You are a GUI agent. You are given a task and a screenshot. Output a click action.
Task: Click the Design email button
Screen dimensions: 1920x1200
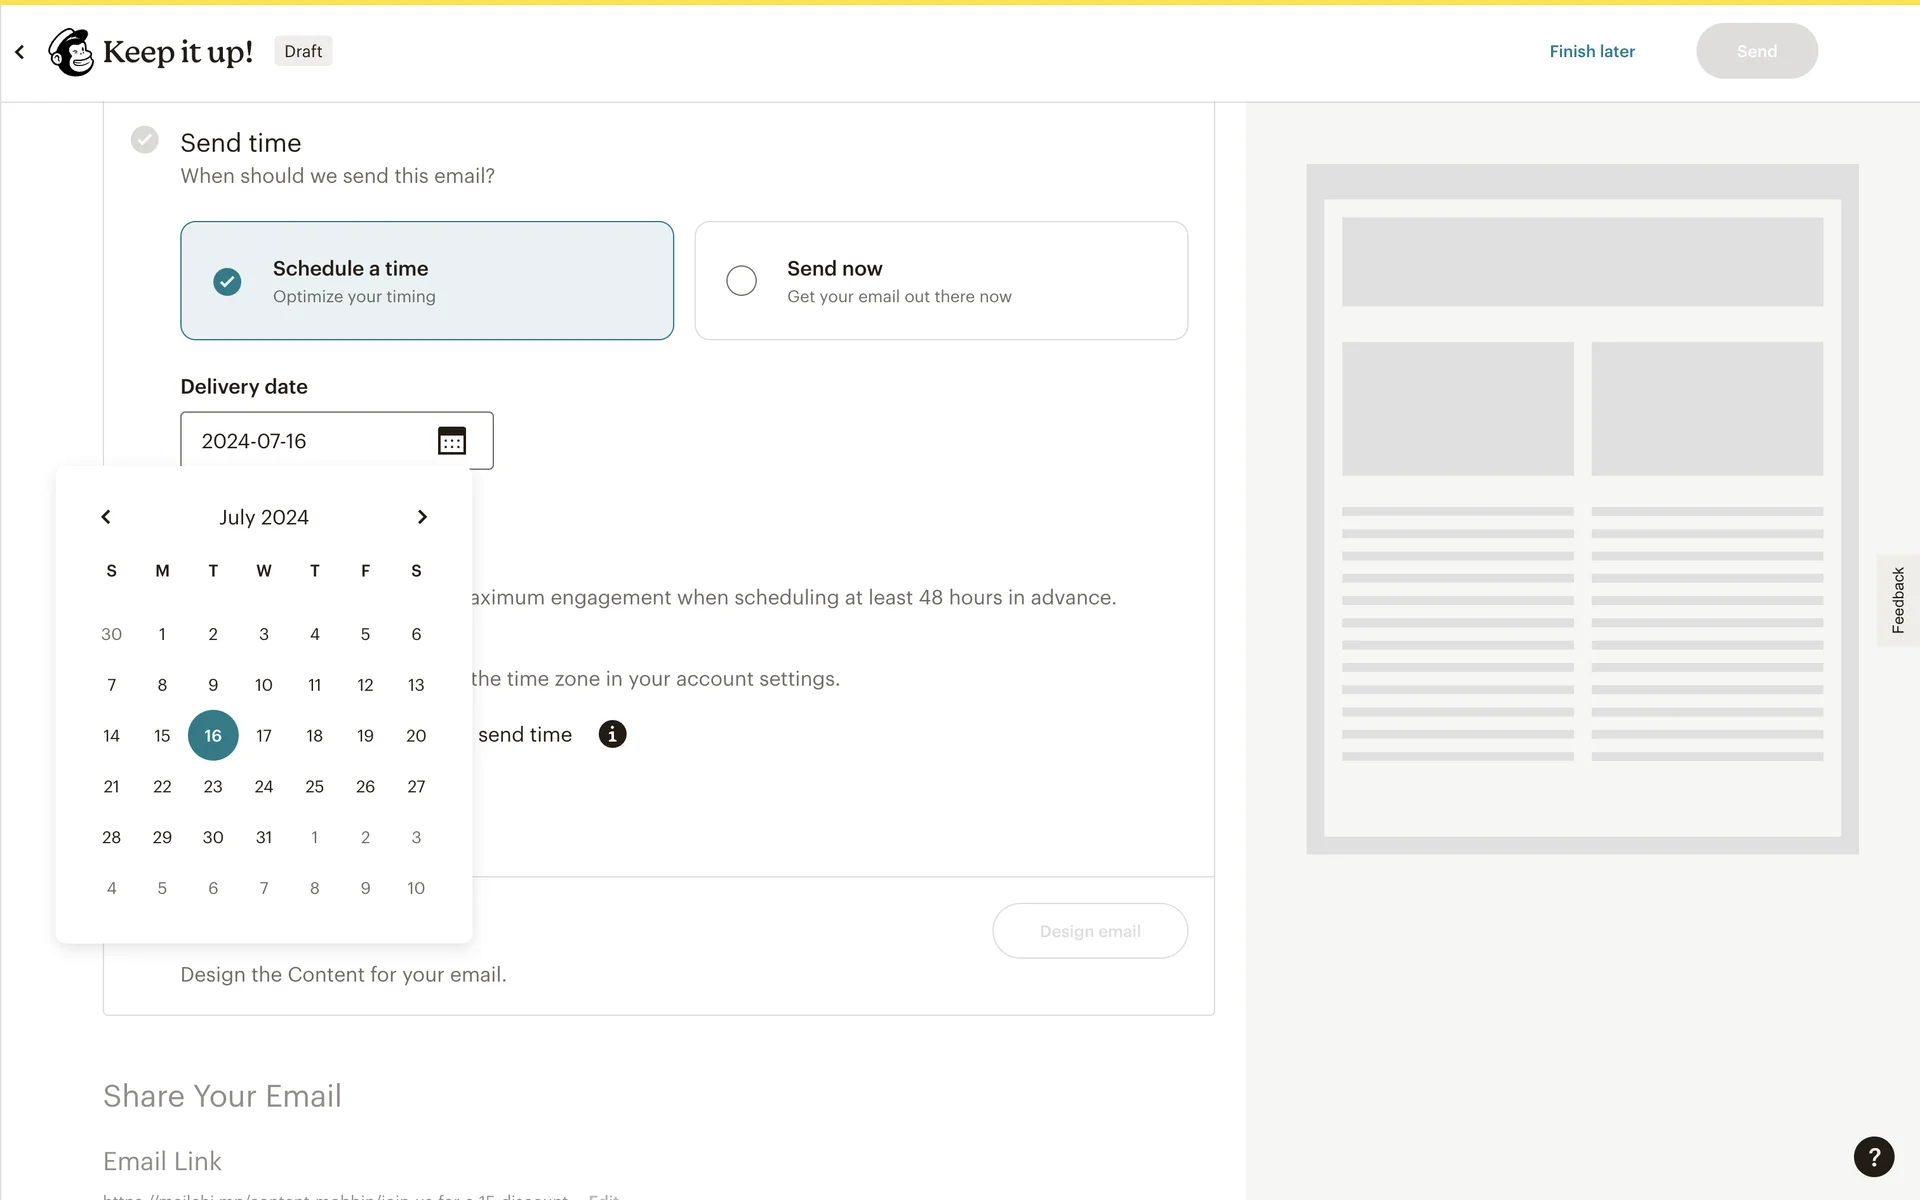point(1090,931)
